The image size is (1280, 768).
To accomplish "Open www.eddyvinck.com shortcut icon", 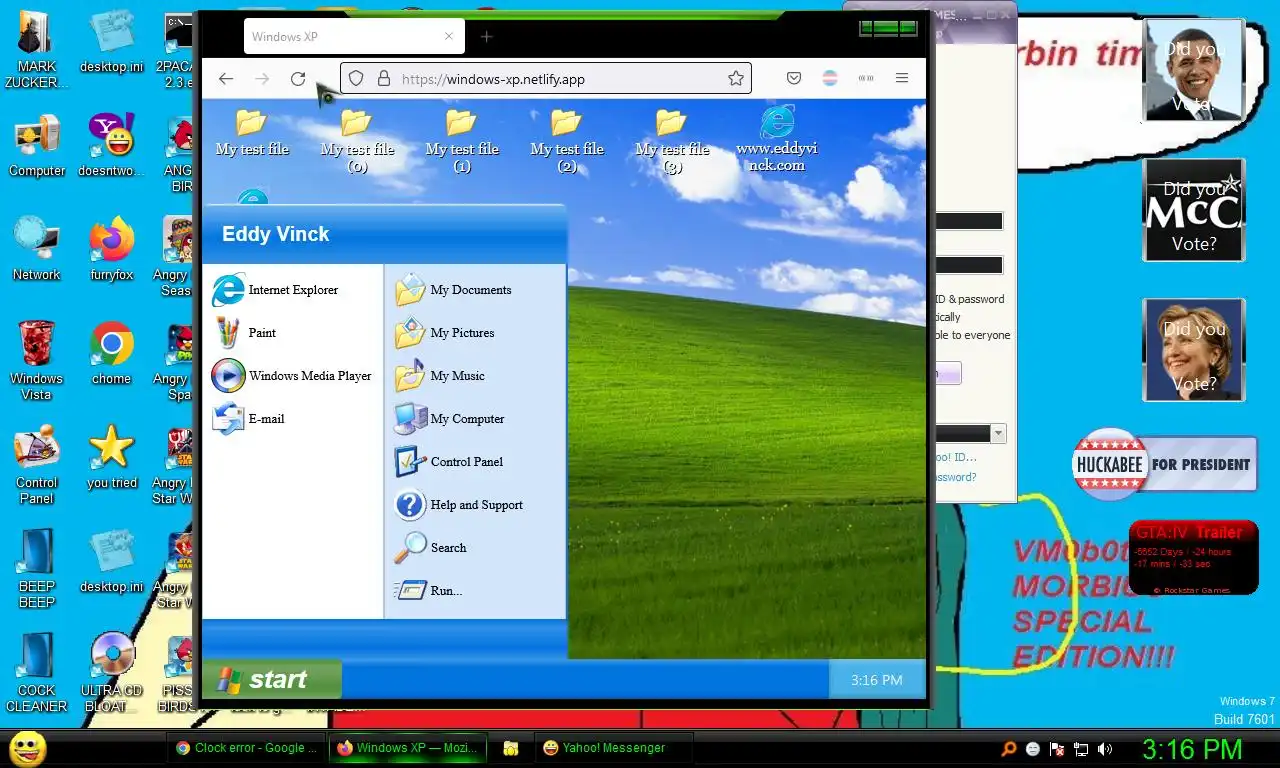I will pyautogui.click(x=777, y=138).
